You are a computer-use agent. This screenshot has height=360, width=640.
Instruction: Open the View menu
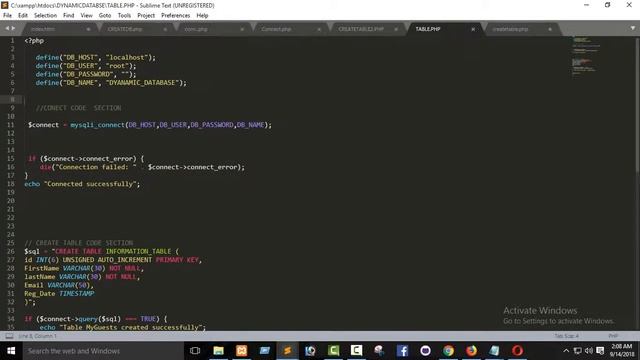(x=87, y=16)
